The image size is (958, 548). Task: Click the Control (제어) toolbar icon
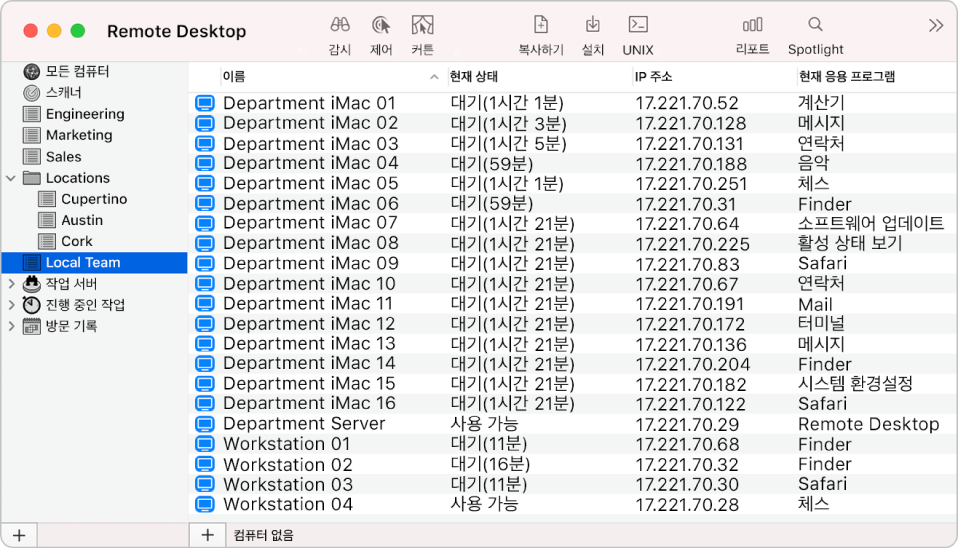381,25
